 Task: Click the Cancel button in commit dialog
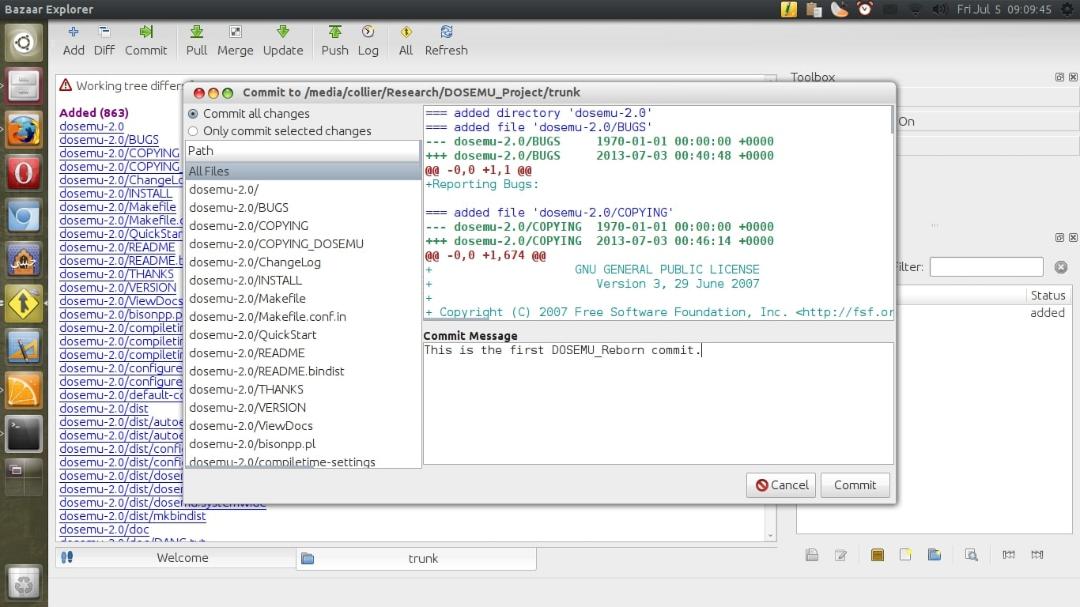pos(781,485)
